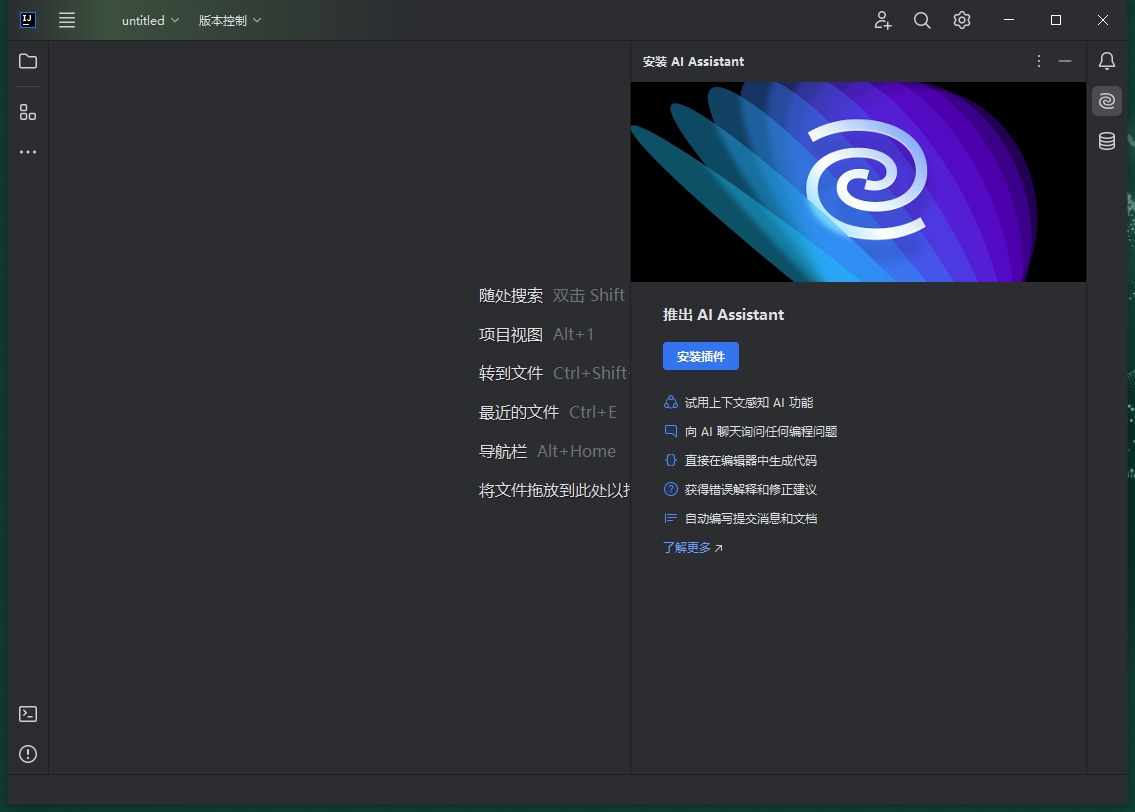This screenshot has height=812, width=1135.
Task: Open the untitled project dropdown
Action: pos(150,20)
